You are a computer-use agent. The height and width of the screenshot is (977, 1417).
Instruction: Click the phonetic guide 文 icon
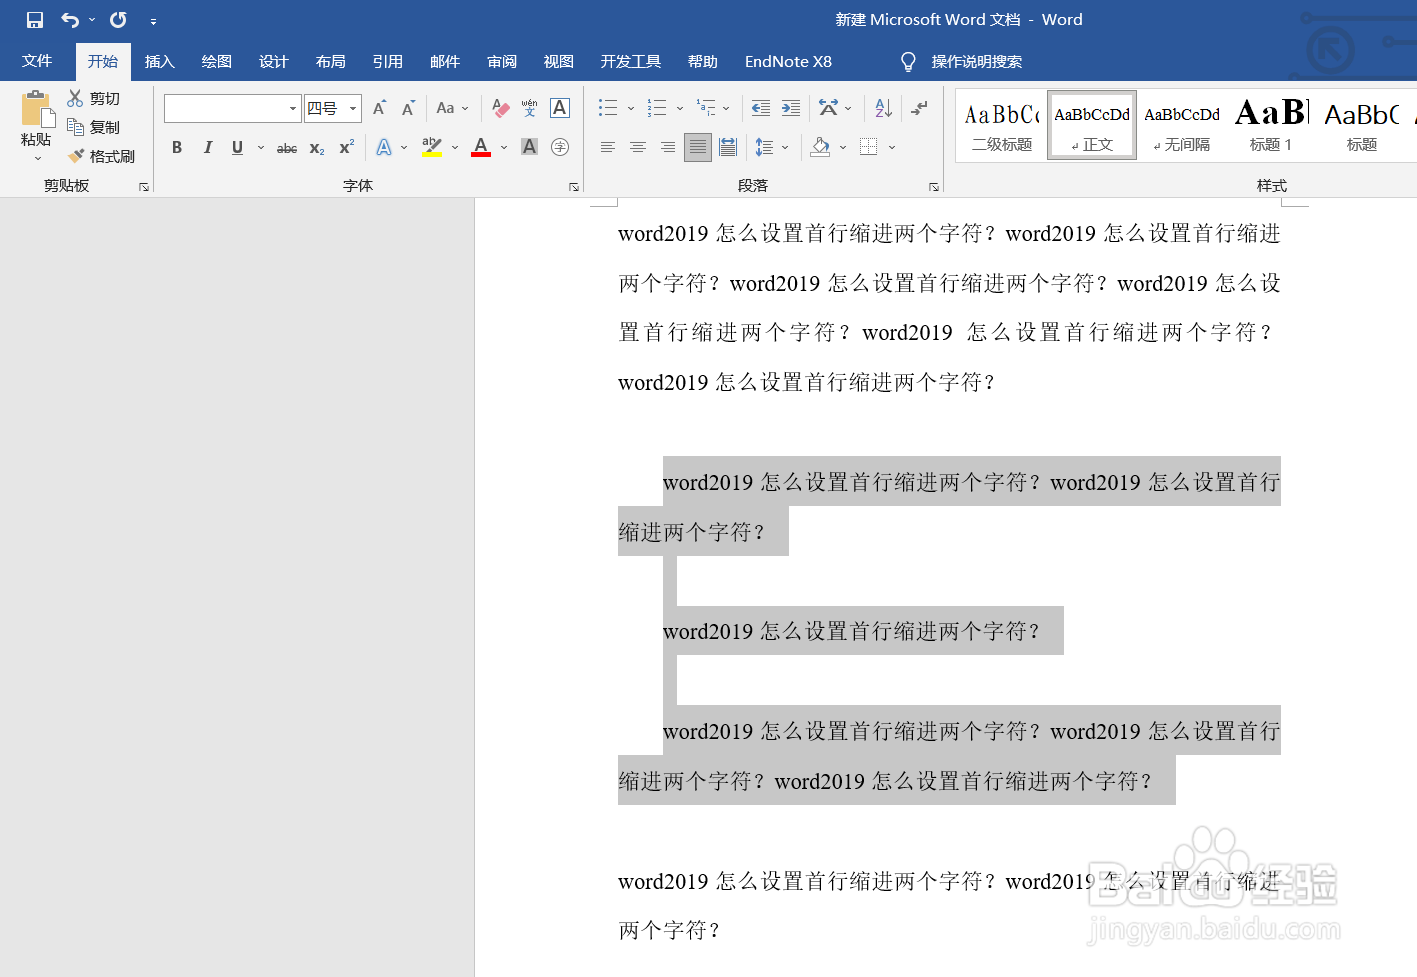click(530, 108)
